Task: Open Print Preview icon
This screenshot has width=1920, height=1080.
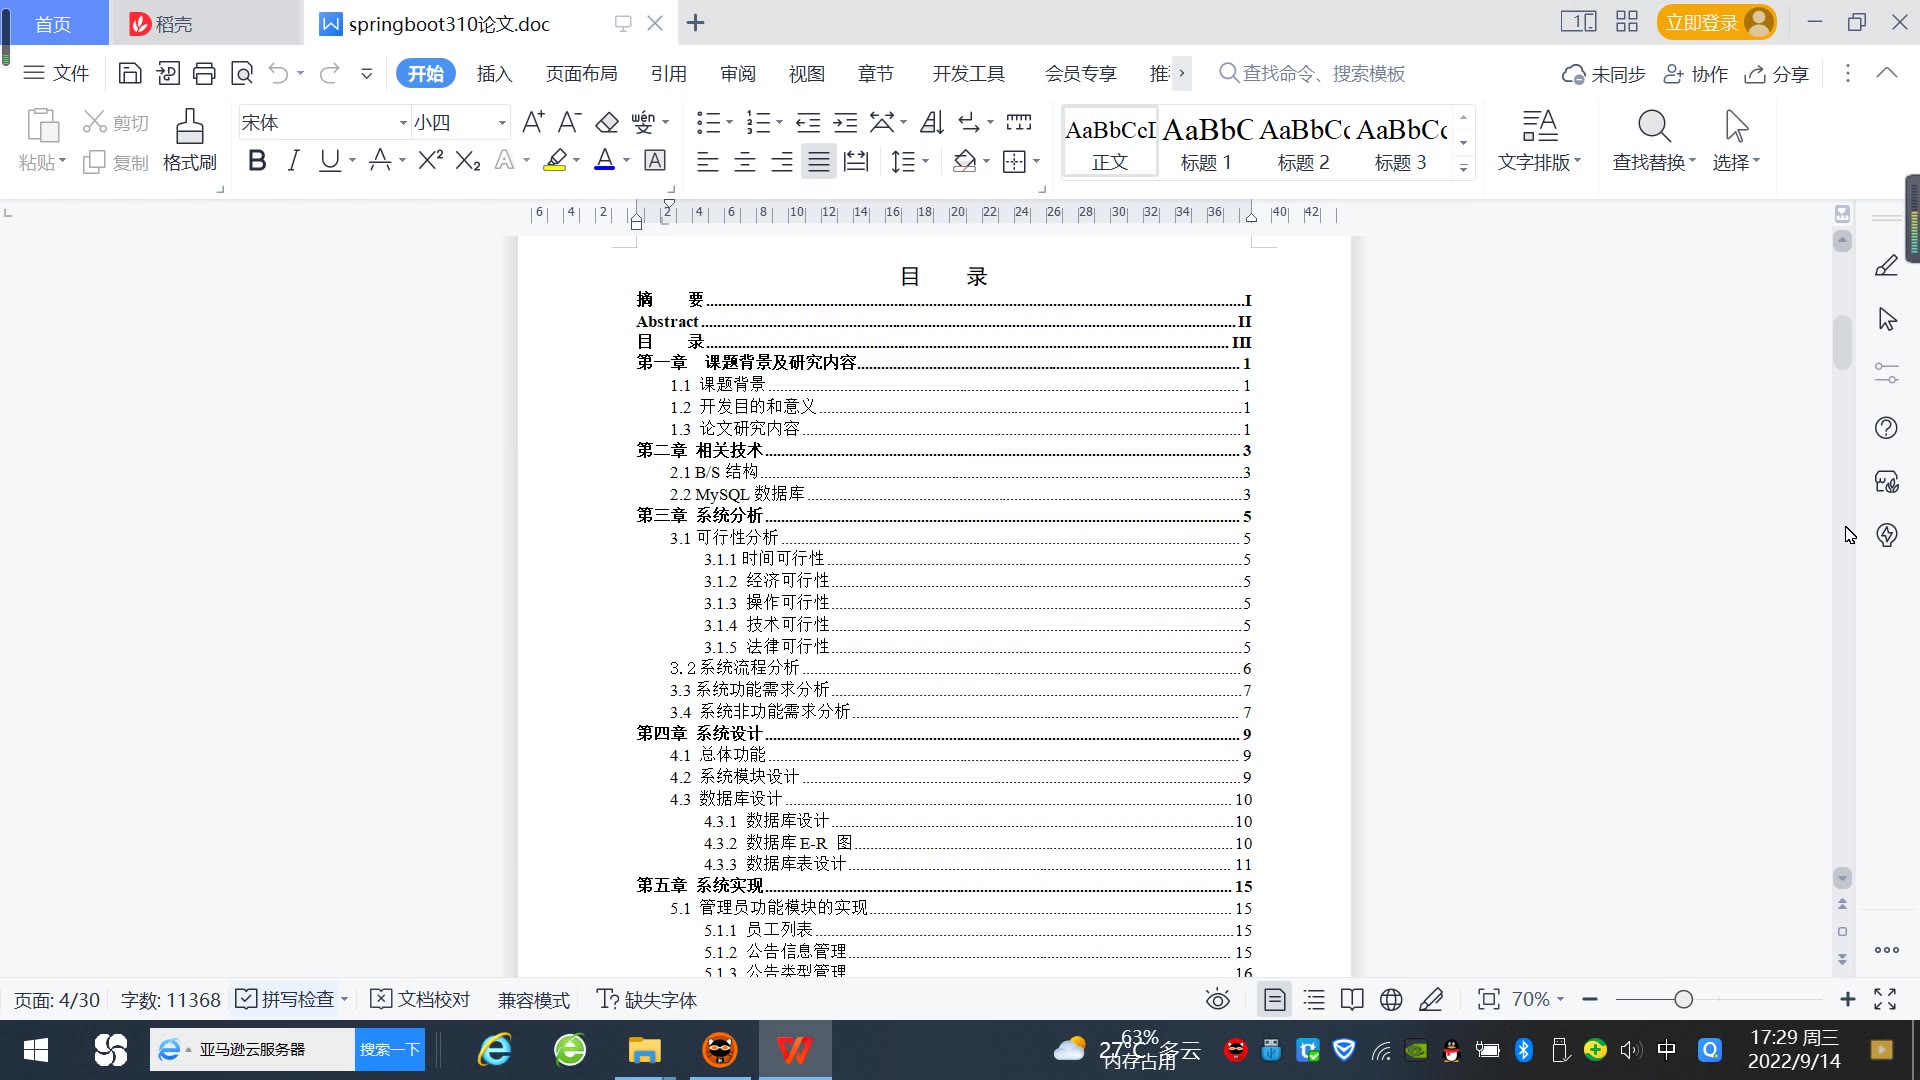Action: 242,73
